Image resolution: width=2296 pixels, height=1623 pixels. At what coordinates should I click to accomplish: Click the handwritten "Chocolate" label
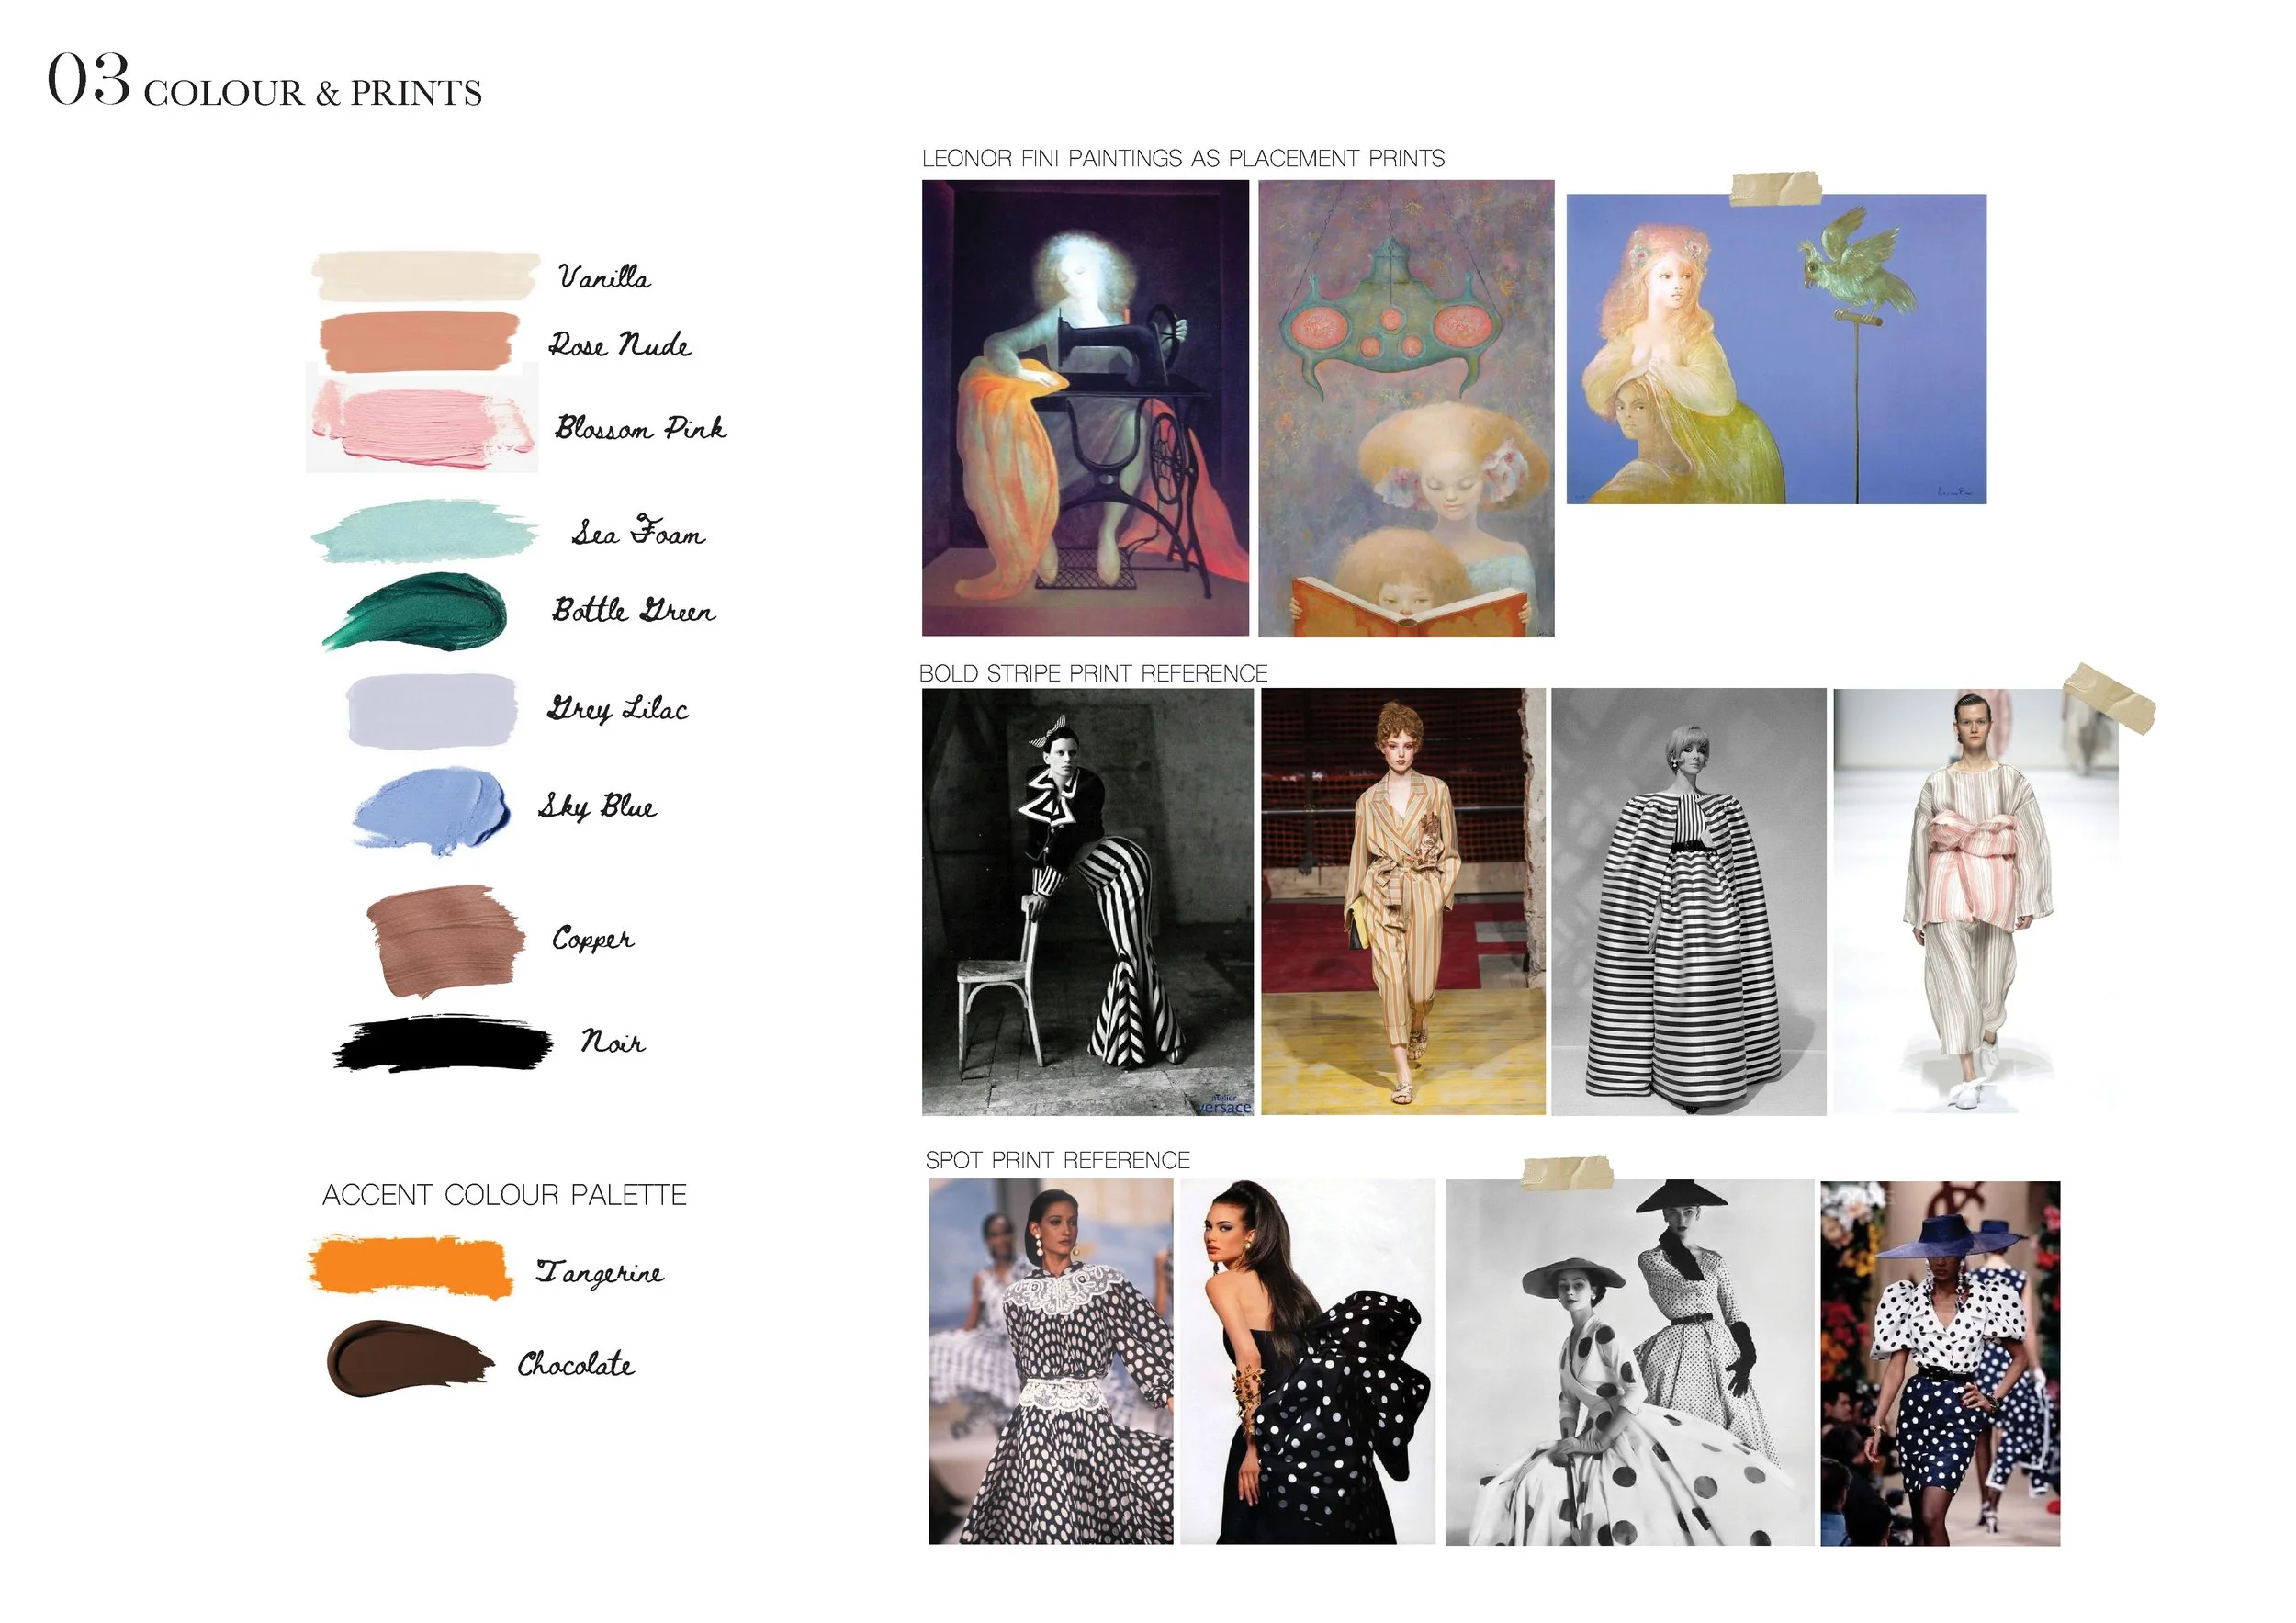(576, 1364)
